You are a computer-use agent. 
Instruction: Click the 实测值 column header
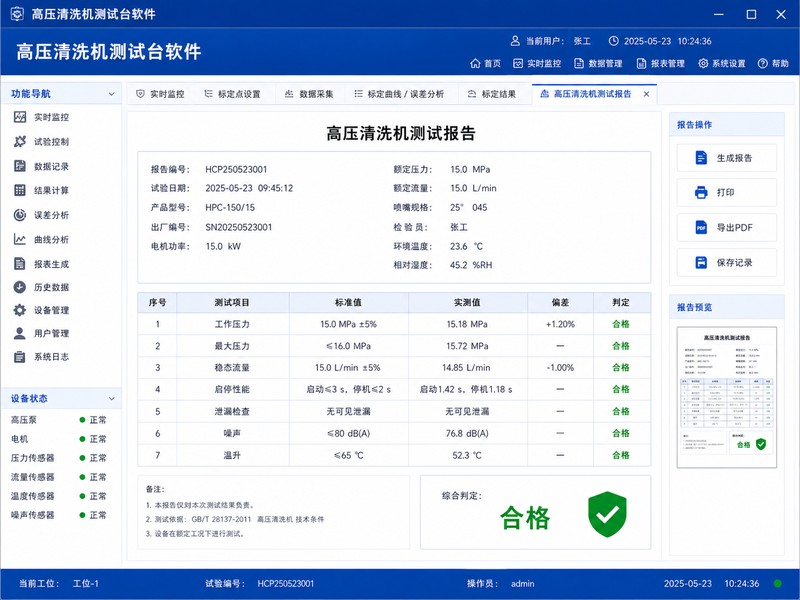[x=467, y=303]
